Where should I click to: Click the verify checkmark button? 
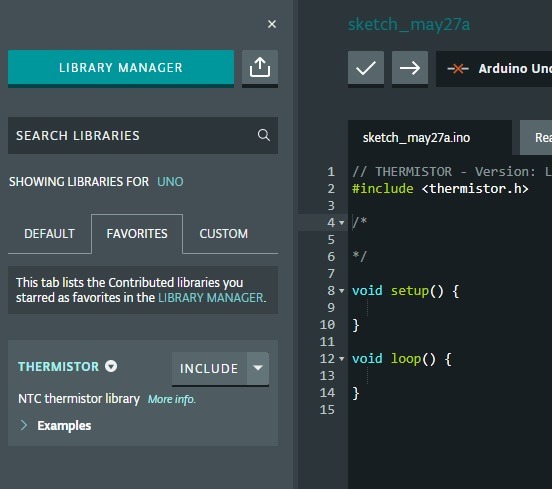[366, 68]
